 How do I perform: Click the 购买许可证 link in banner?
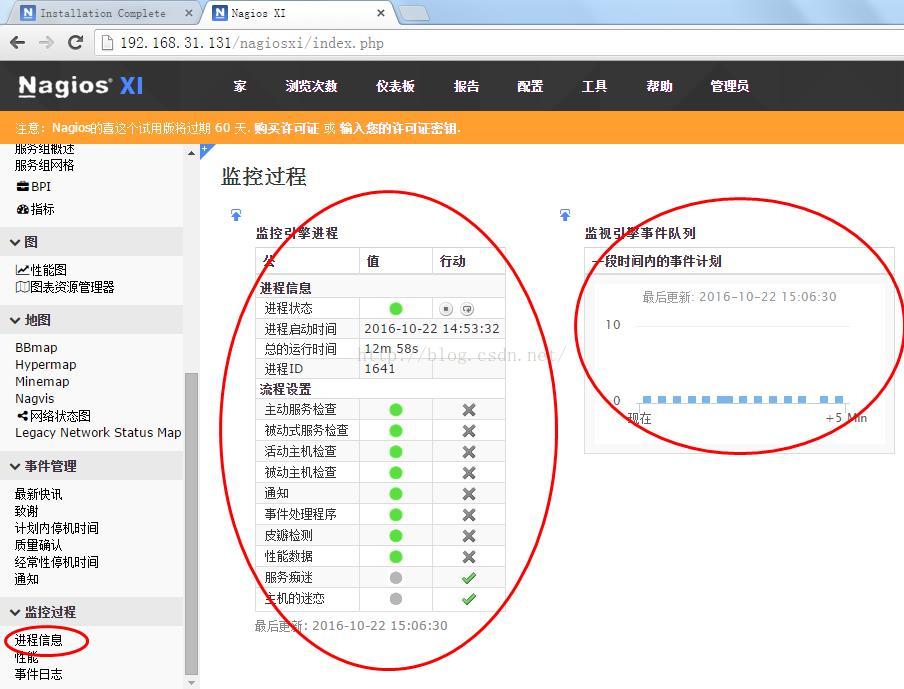pyautogui.click(x=287, y=128)
